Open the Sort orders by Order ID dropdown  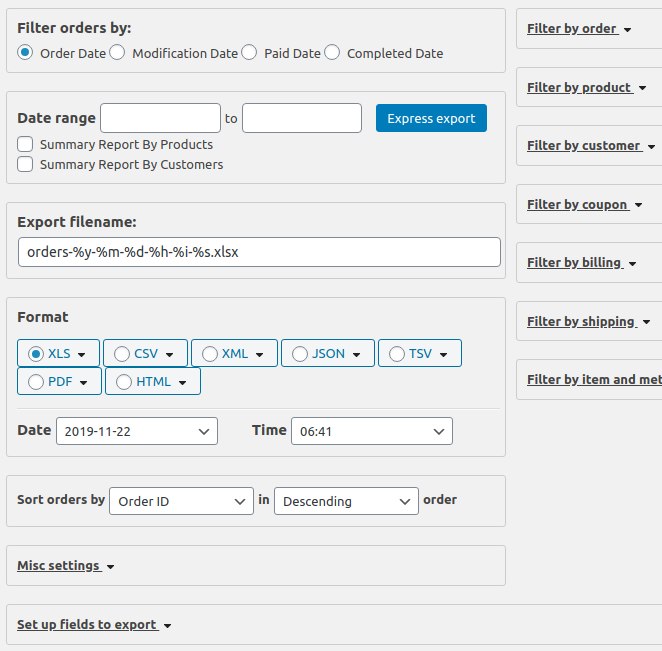coord(181,501)
